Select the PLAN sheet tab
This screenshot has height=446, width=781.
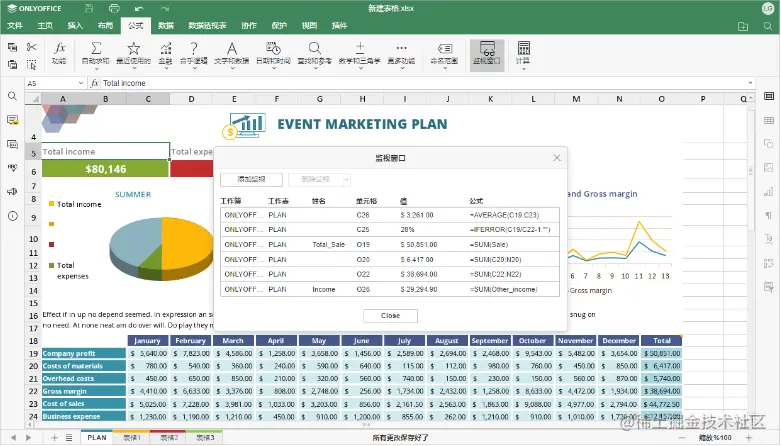(97, 438)
